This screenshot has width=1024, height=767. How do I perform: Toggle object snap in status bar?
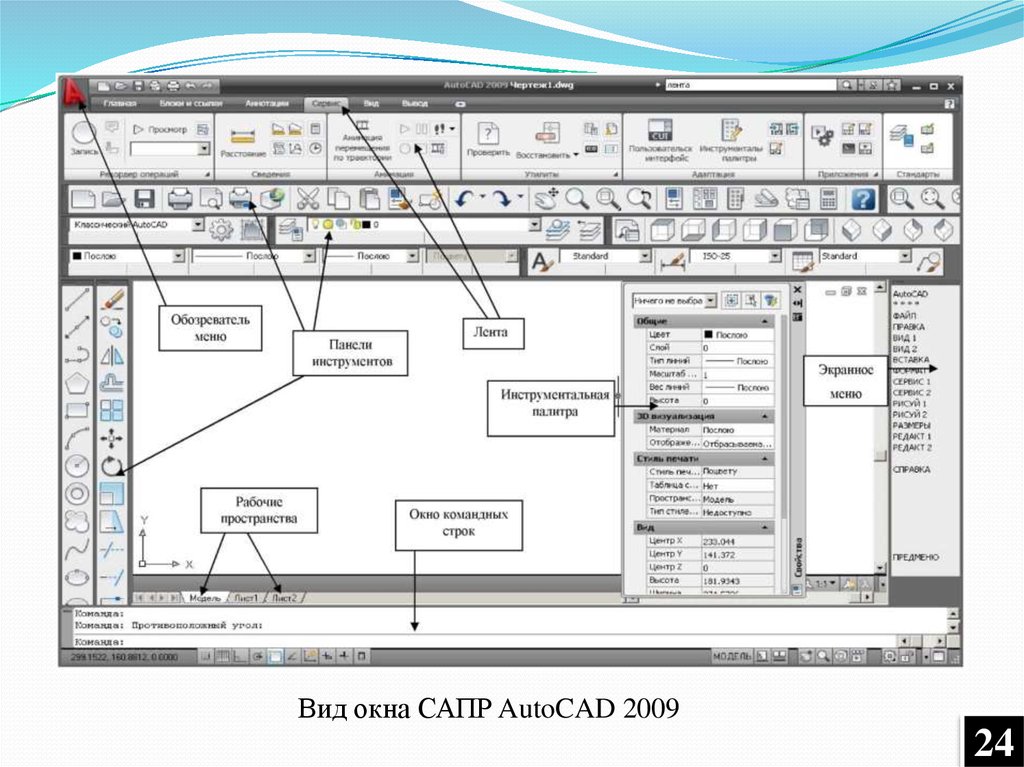click(x=275, y=656)
